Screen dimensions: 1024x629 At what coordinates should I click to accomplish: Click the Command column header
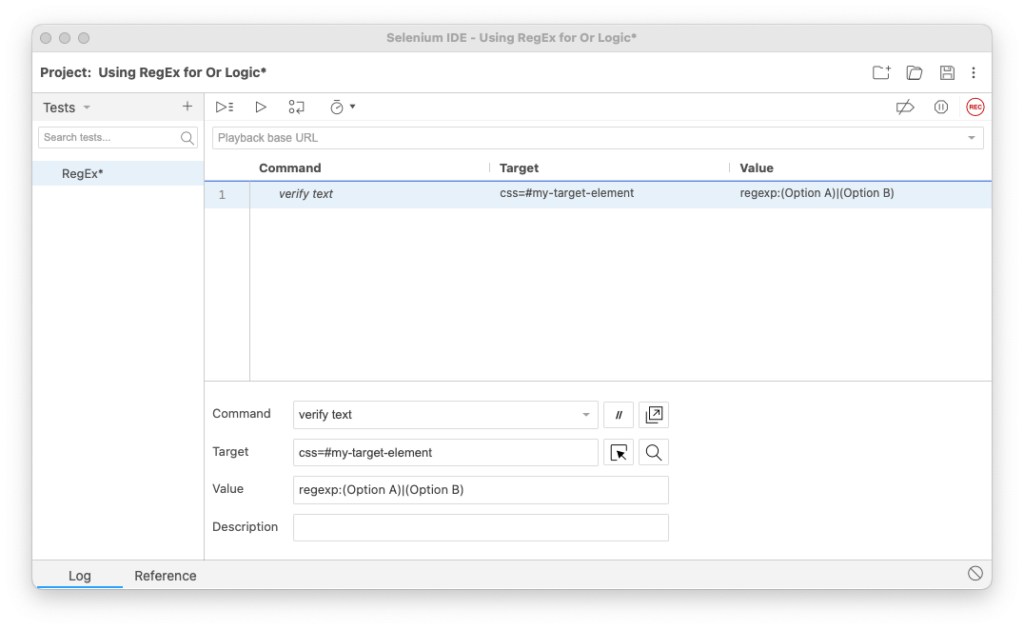tap(290, 168)
